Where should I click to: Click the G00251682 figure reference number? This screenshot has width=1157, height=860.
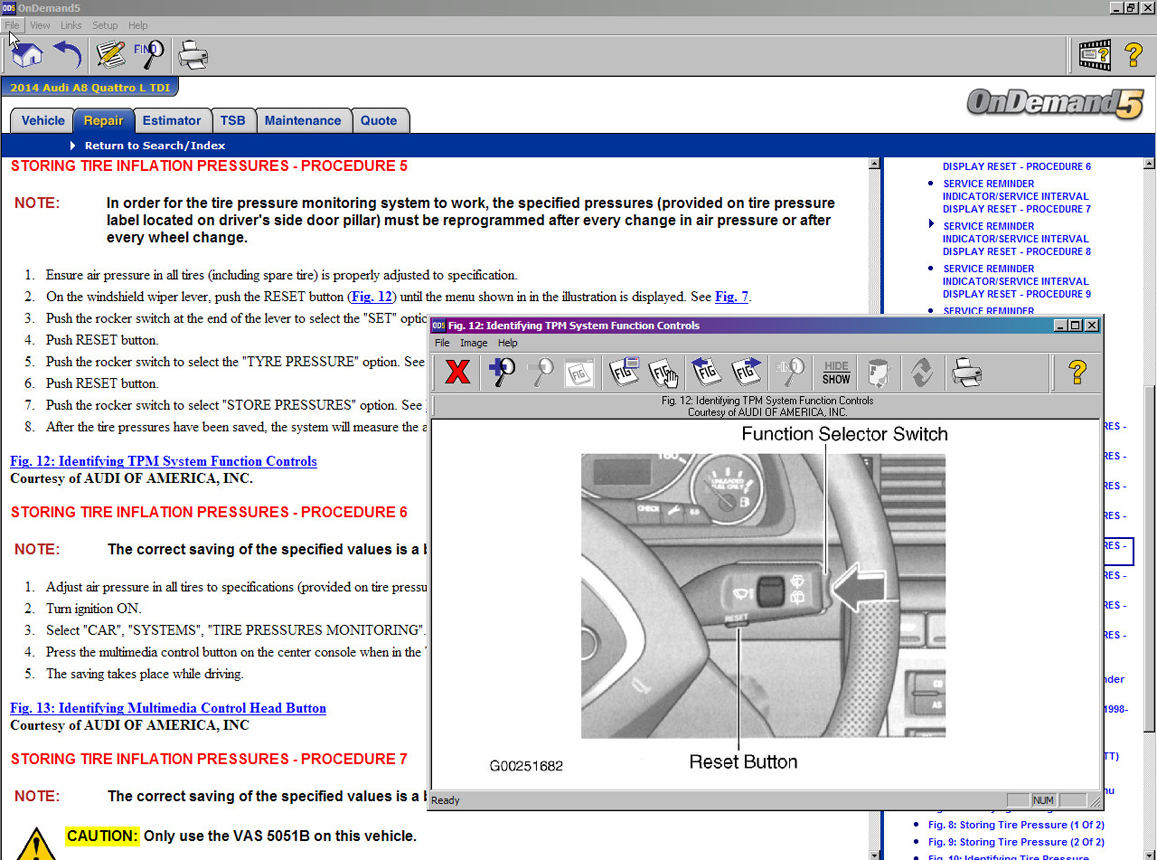pos(526,766)
